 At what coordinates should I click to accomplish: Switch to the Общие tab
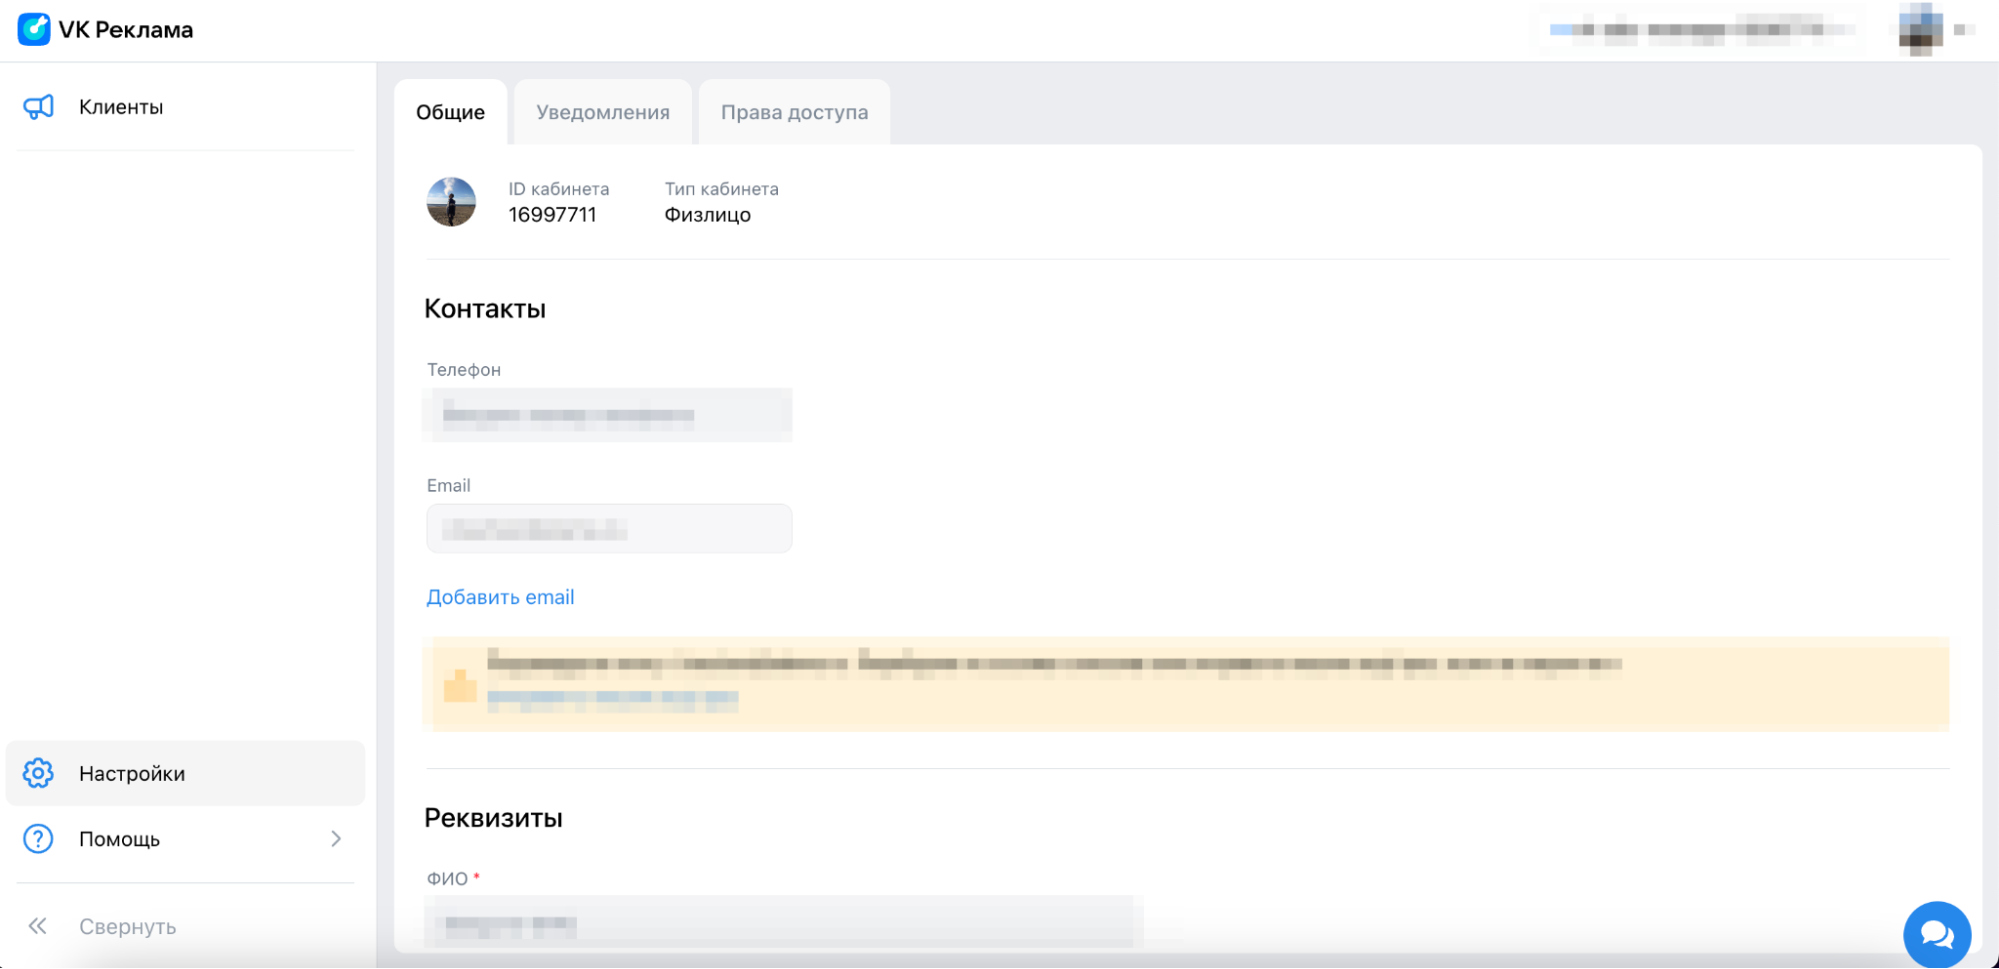(451, 112)
